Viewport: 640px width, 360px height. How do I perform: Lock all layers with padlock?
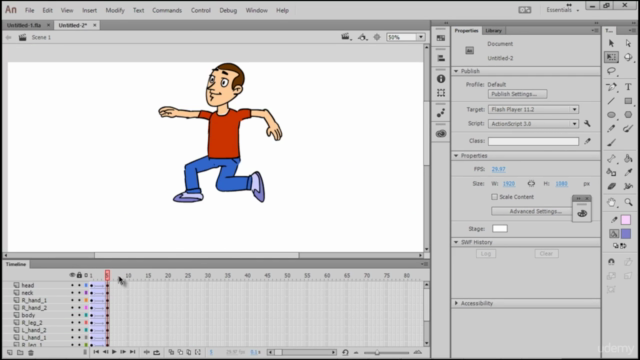pyautogui.click(x=80, y=275)
